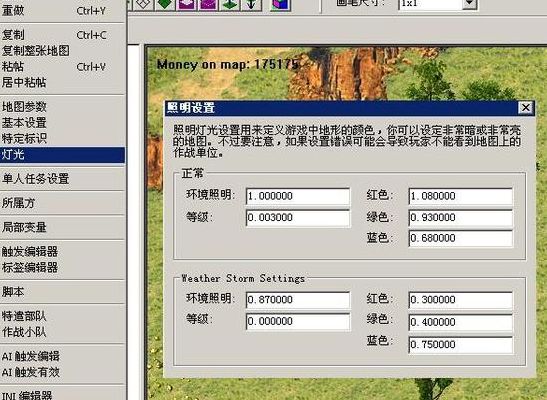Open 触发编辑器 menu item

pyautogui.click(x=62, y=251)
